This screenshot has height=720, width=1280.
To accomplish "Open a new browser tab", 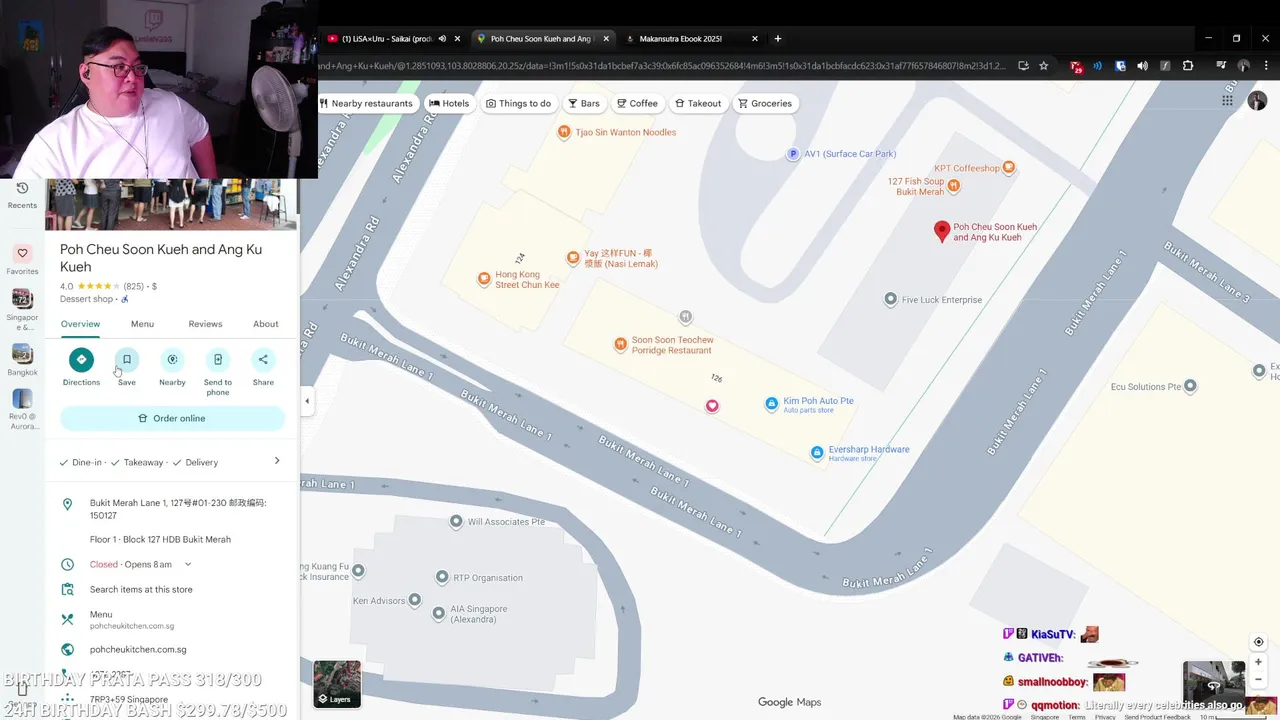I will 778,39.
